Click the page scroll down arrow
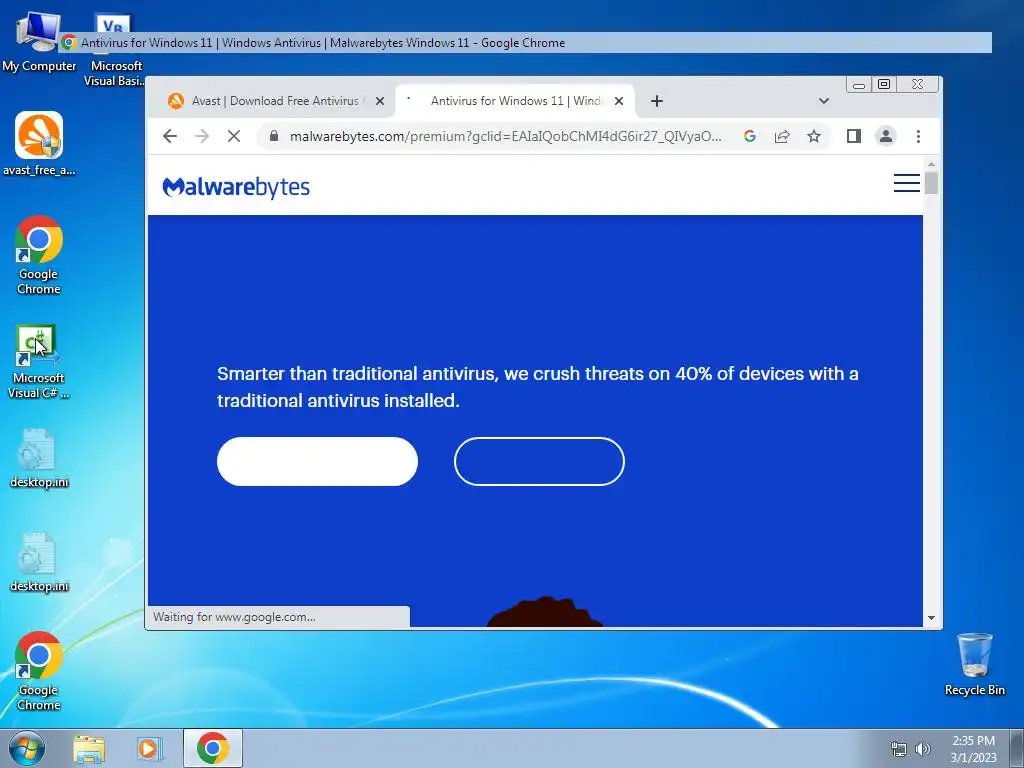The width and height of the screenshot is (1024, 768). pyautogui.click(x=931, y=618)
